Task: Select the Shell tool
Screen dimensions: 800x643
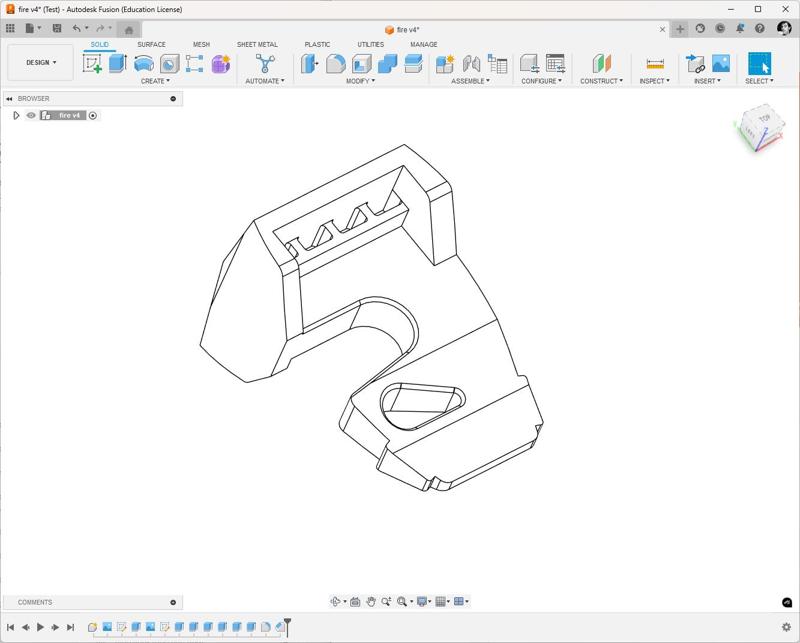Action: 362,64
